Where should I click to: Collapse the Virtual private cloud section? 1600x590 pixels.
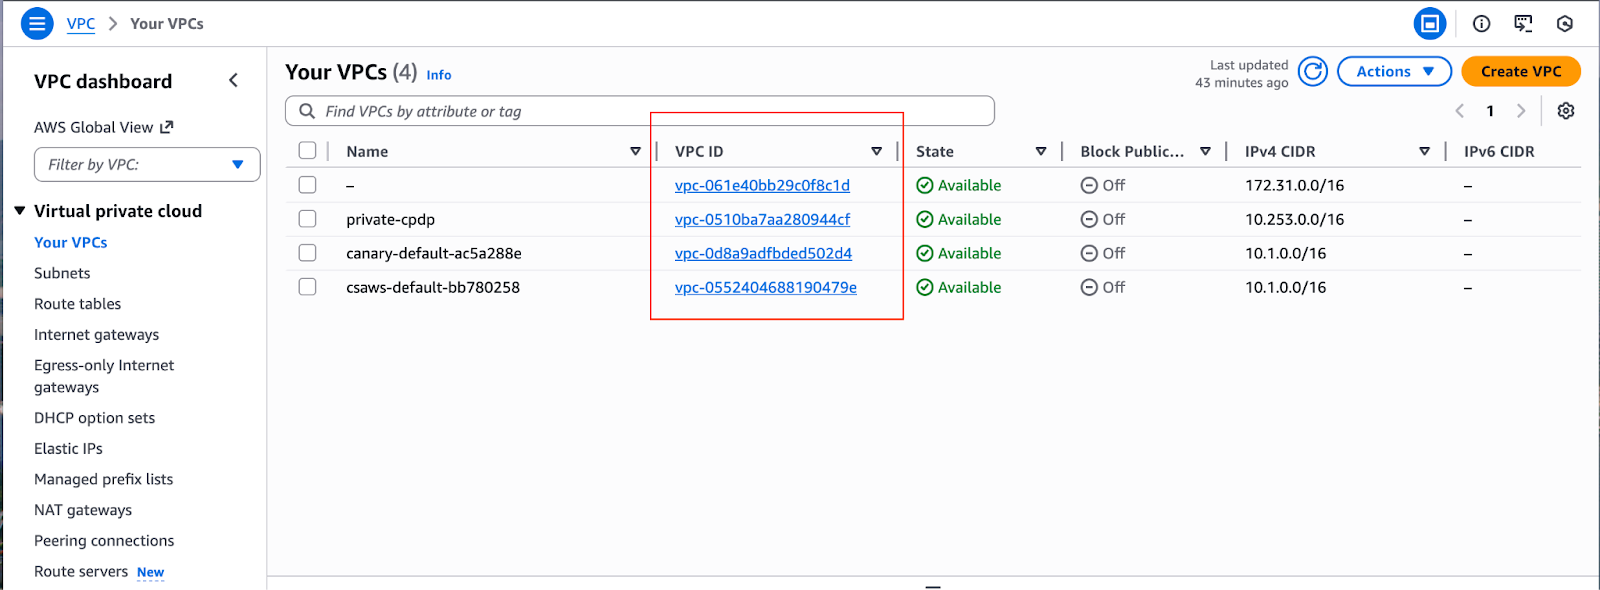point(20,211)
